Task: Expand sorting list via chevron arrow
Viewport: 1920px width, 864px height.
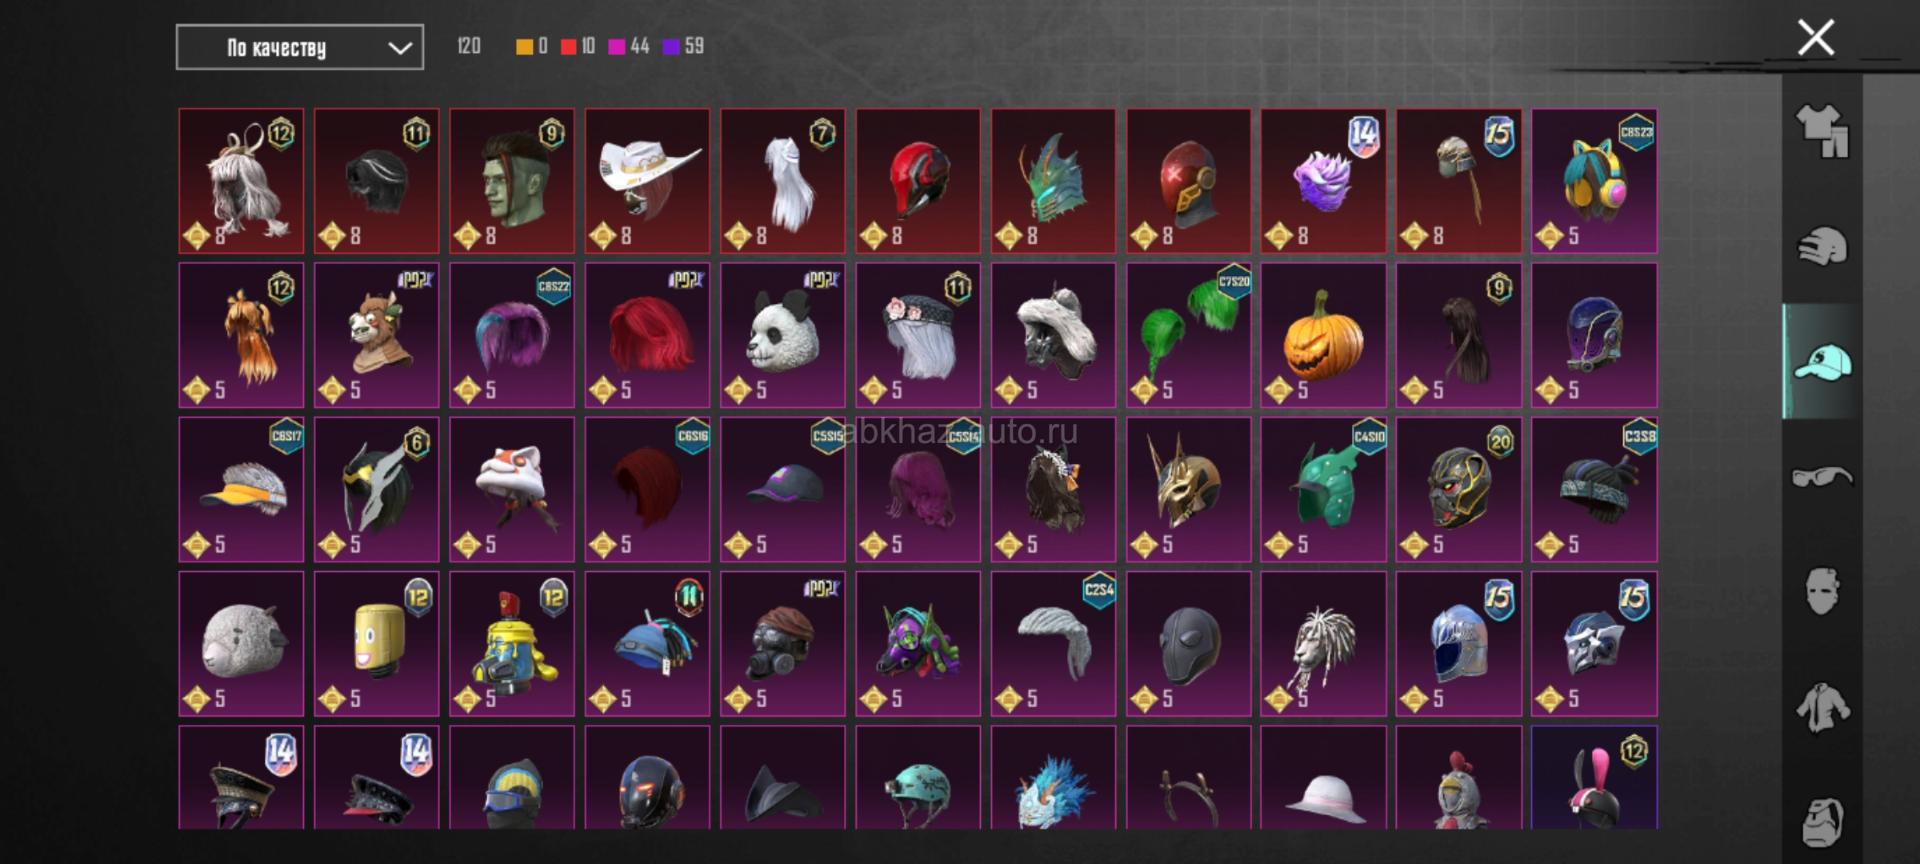Action: point(400,48)
